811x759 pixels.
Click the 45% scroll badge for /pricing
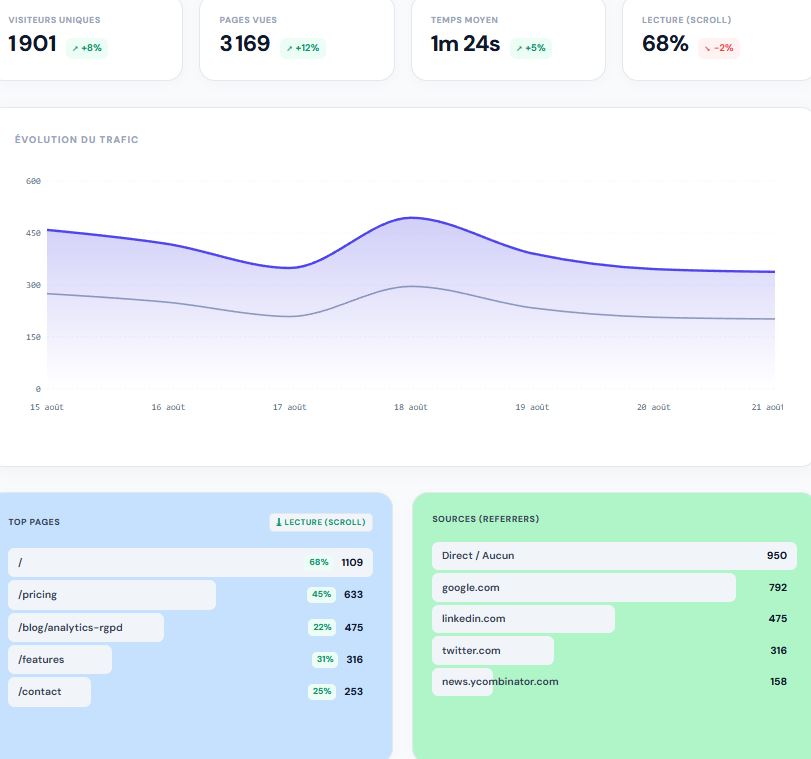click(321, 594)
